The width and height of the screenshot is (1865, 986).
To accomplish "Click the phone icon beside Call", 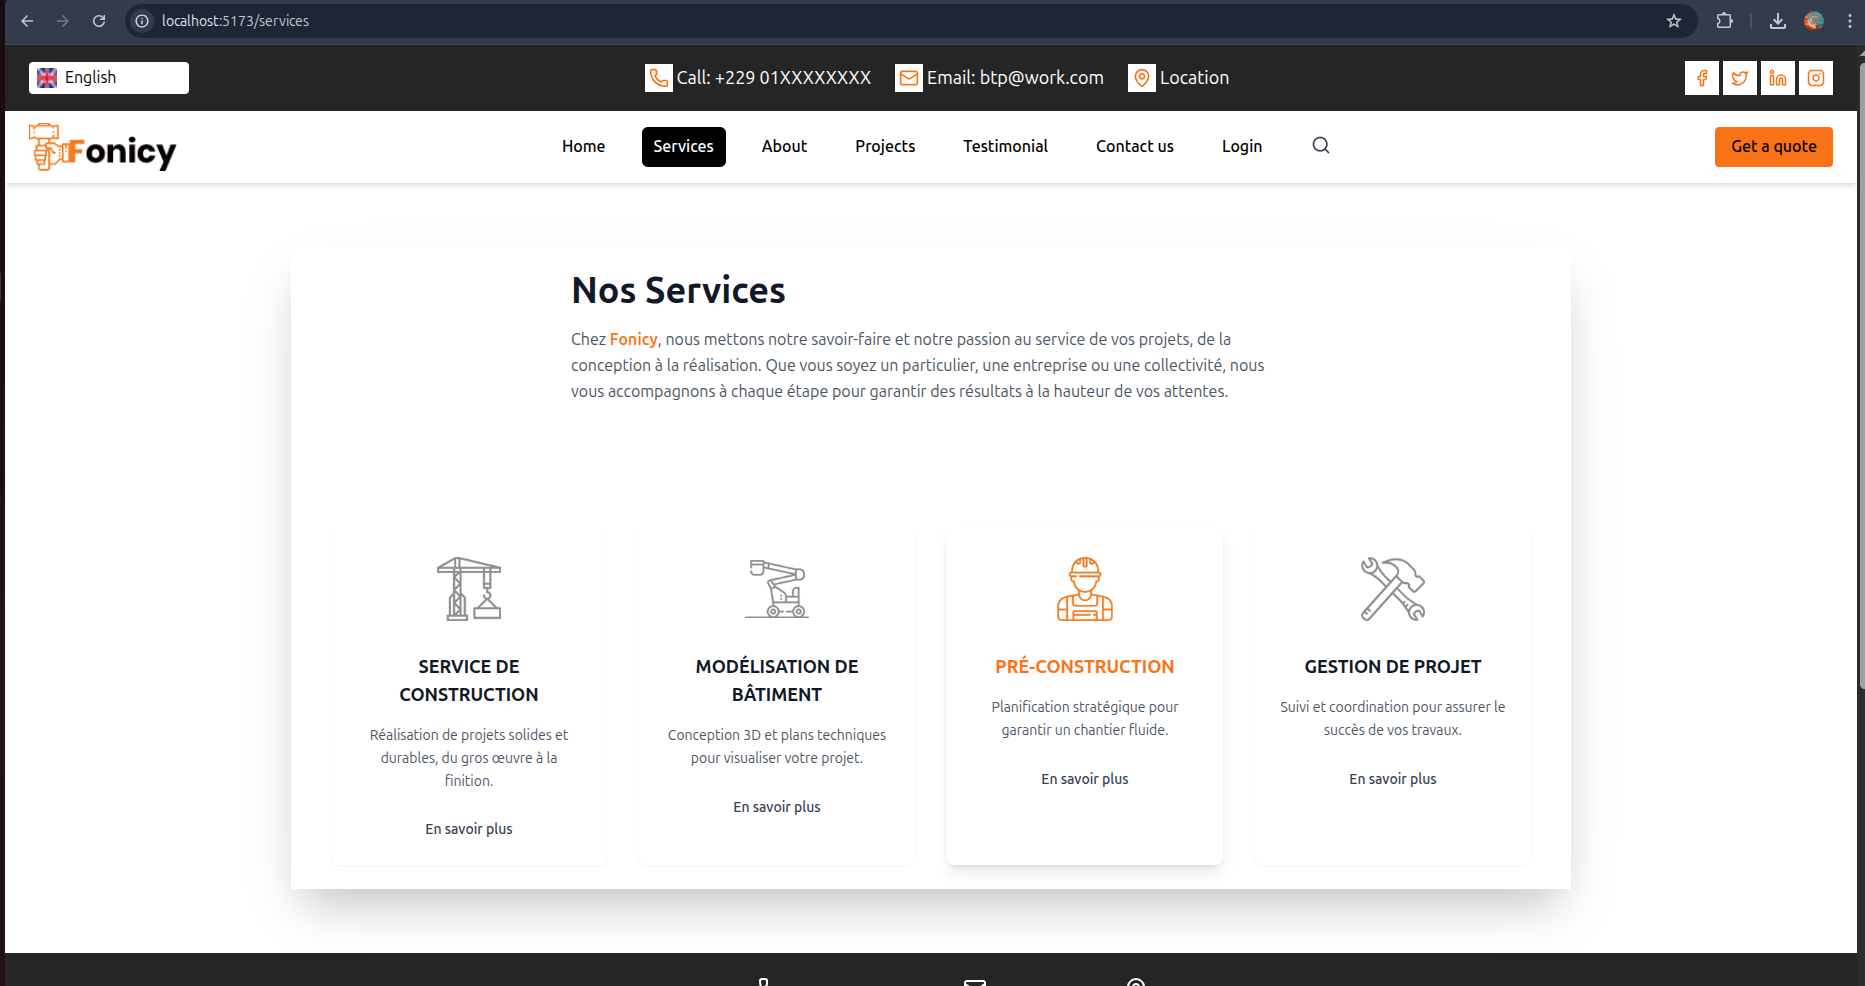I will click(x=659, y=78).
